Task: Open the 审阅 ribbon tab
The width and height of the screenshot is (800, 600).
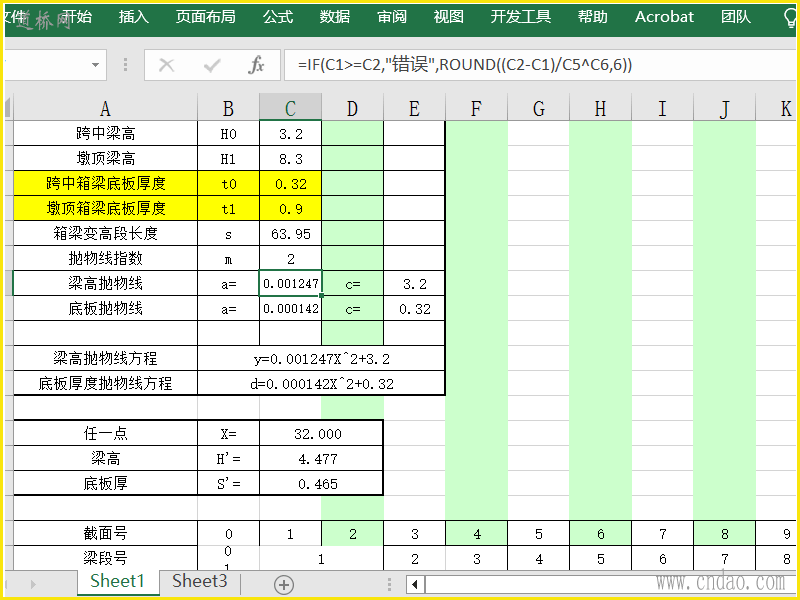Action: pos(392,17)
